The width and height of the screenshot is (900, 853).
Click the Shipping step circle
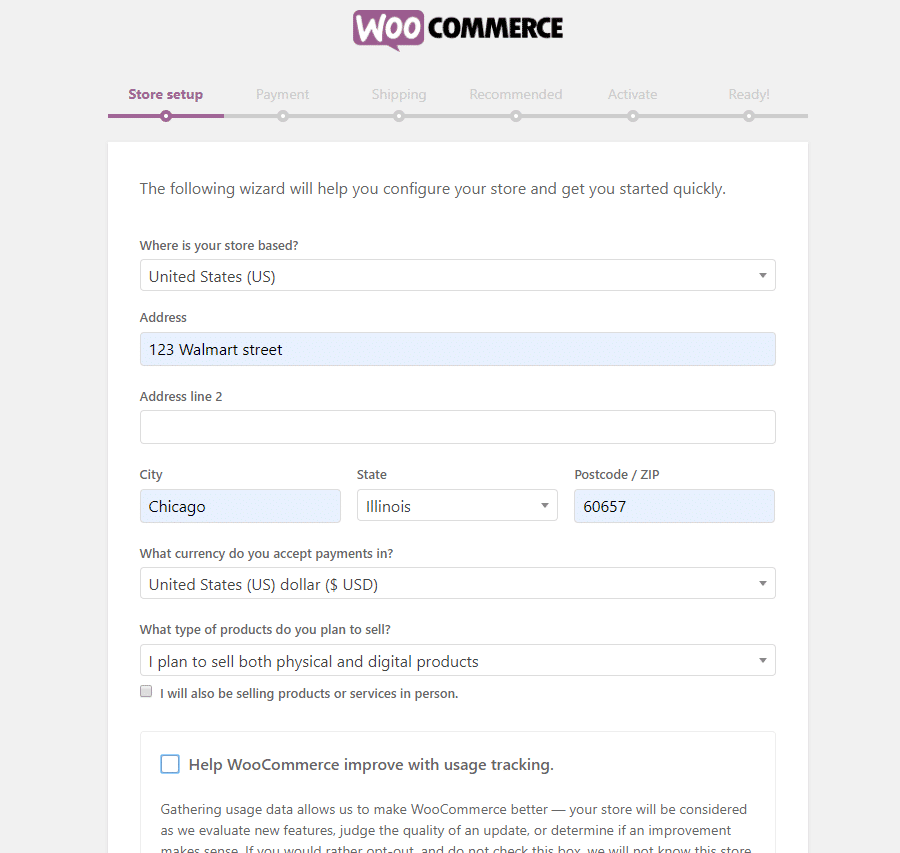[x=399, y=116]
